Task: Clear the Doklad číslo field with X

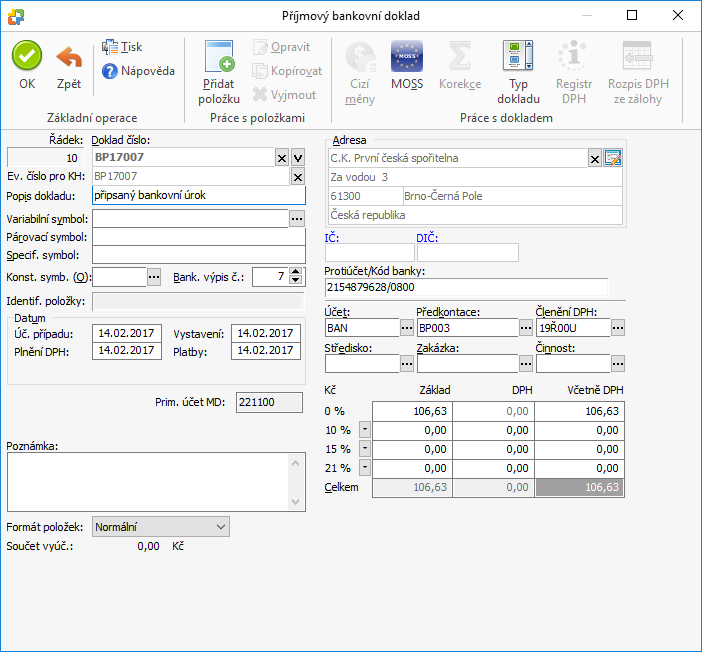Action: 282,158
